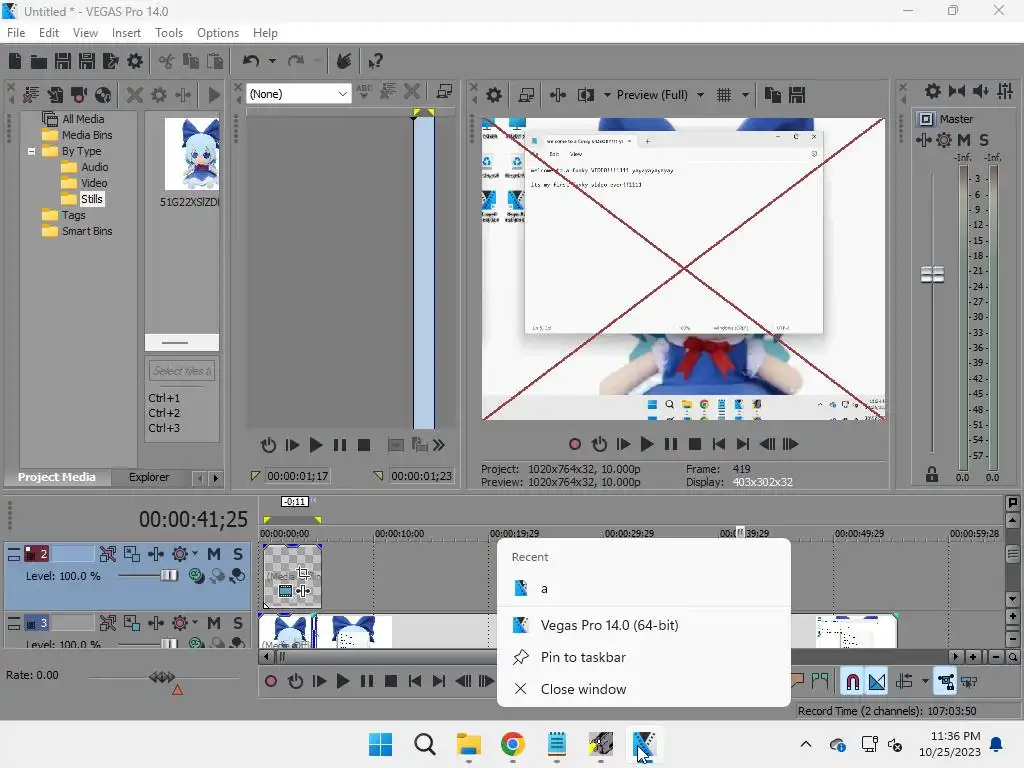Open Video Preview properties gear icon
Viewport: 1024px width, 768px height.
[x=494, y=95]
